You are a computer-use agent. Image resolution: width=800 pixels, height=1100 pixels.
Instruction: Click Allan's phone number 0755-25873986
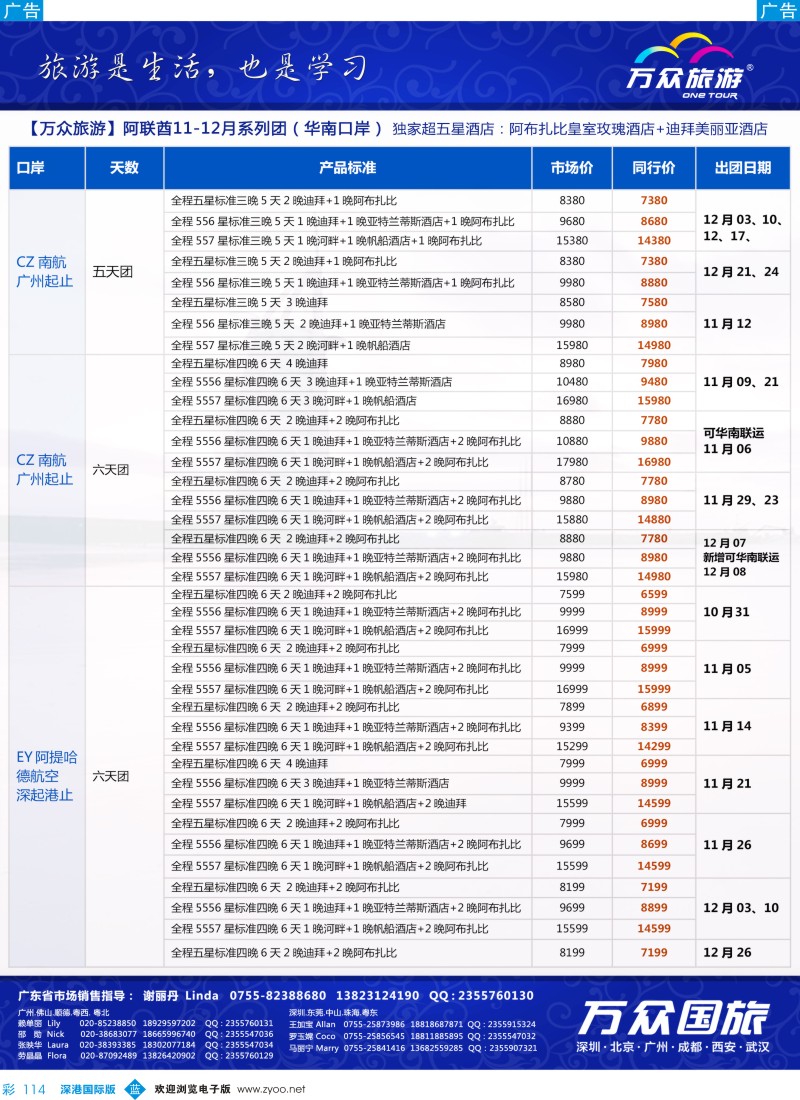click(374, 1024)
